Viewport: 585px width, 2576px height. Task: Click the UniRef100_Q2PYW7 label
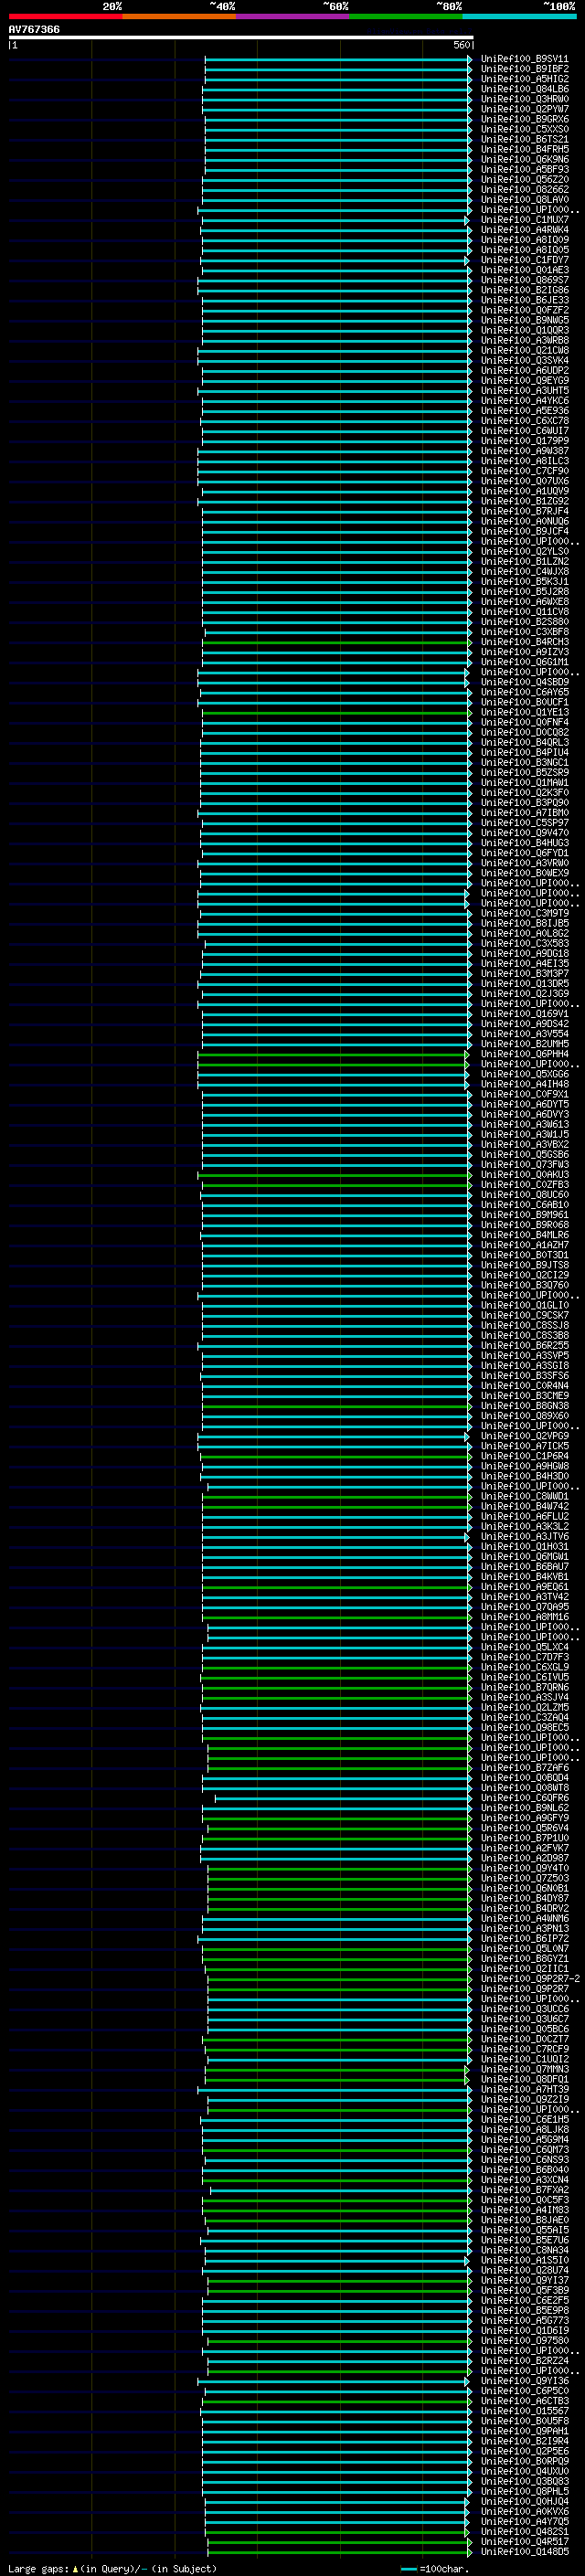click(x=525, y=109)
